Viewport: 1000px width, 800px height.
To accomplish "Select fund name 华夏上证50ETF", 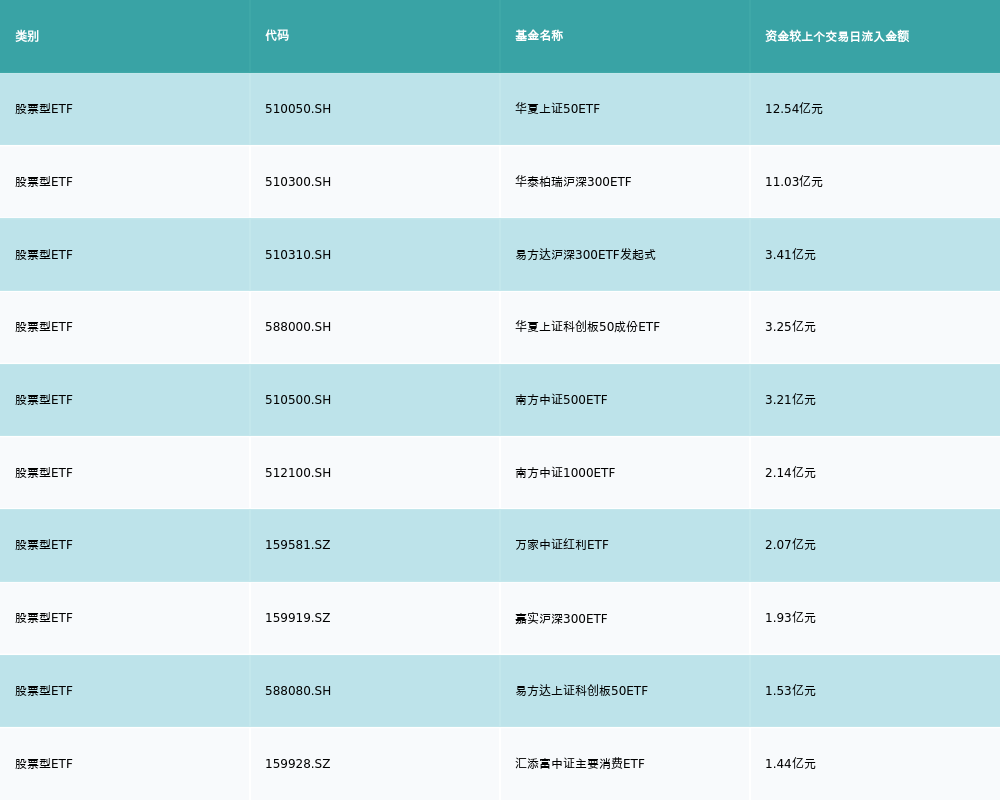I will coord(557,109).
